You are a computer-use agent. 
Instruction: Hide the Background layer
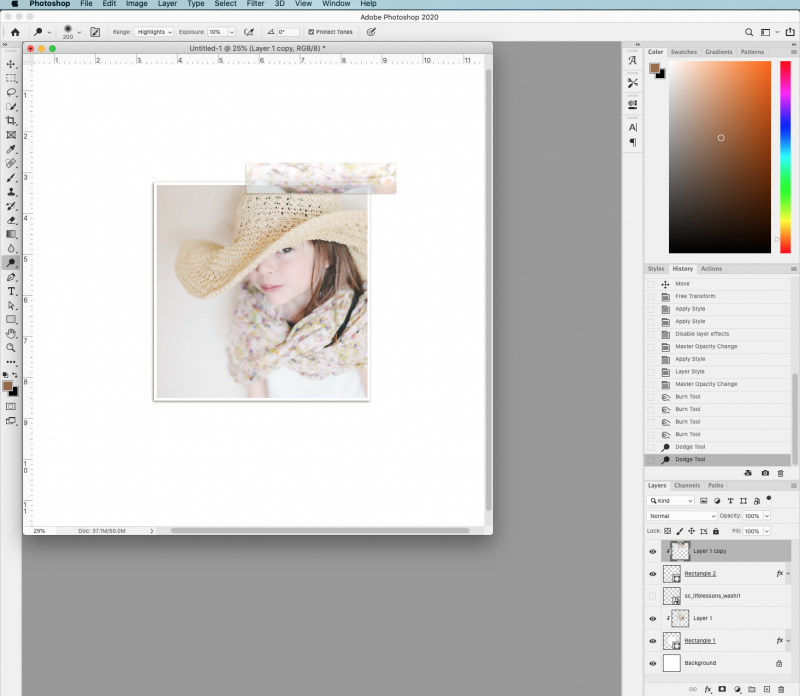coord(653,663)
